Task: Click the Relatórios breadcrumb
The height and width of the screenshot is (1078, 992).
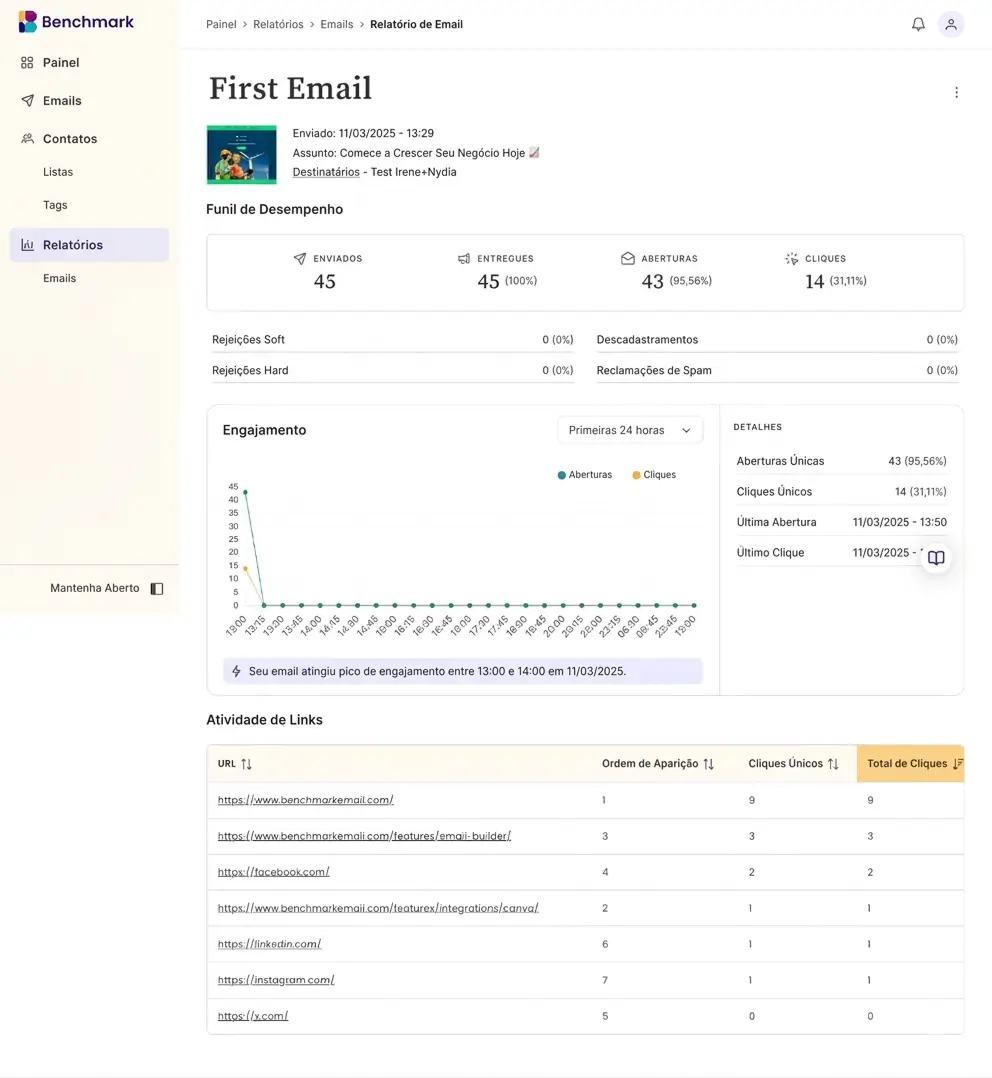Action: click(x=278, y=24)
